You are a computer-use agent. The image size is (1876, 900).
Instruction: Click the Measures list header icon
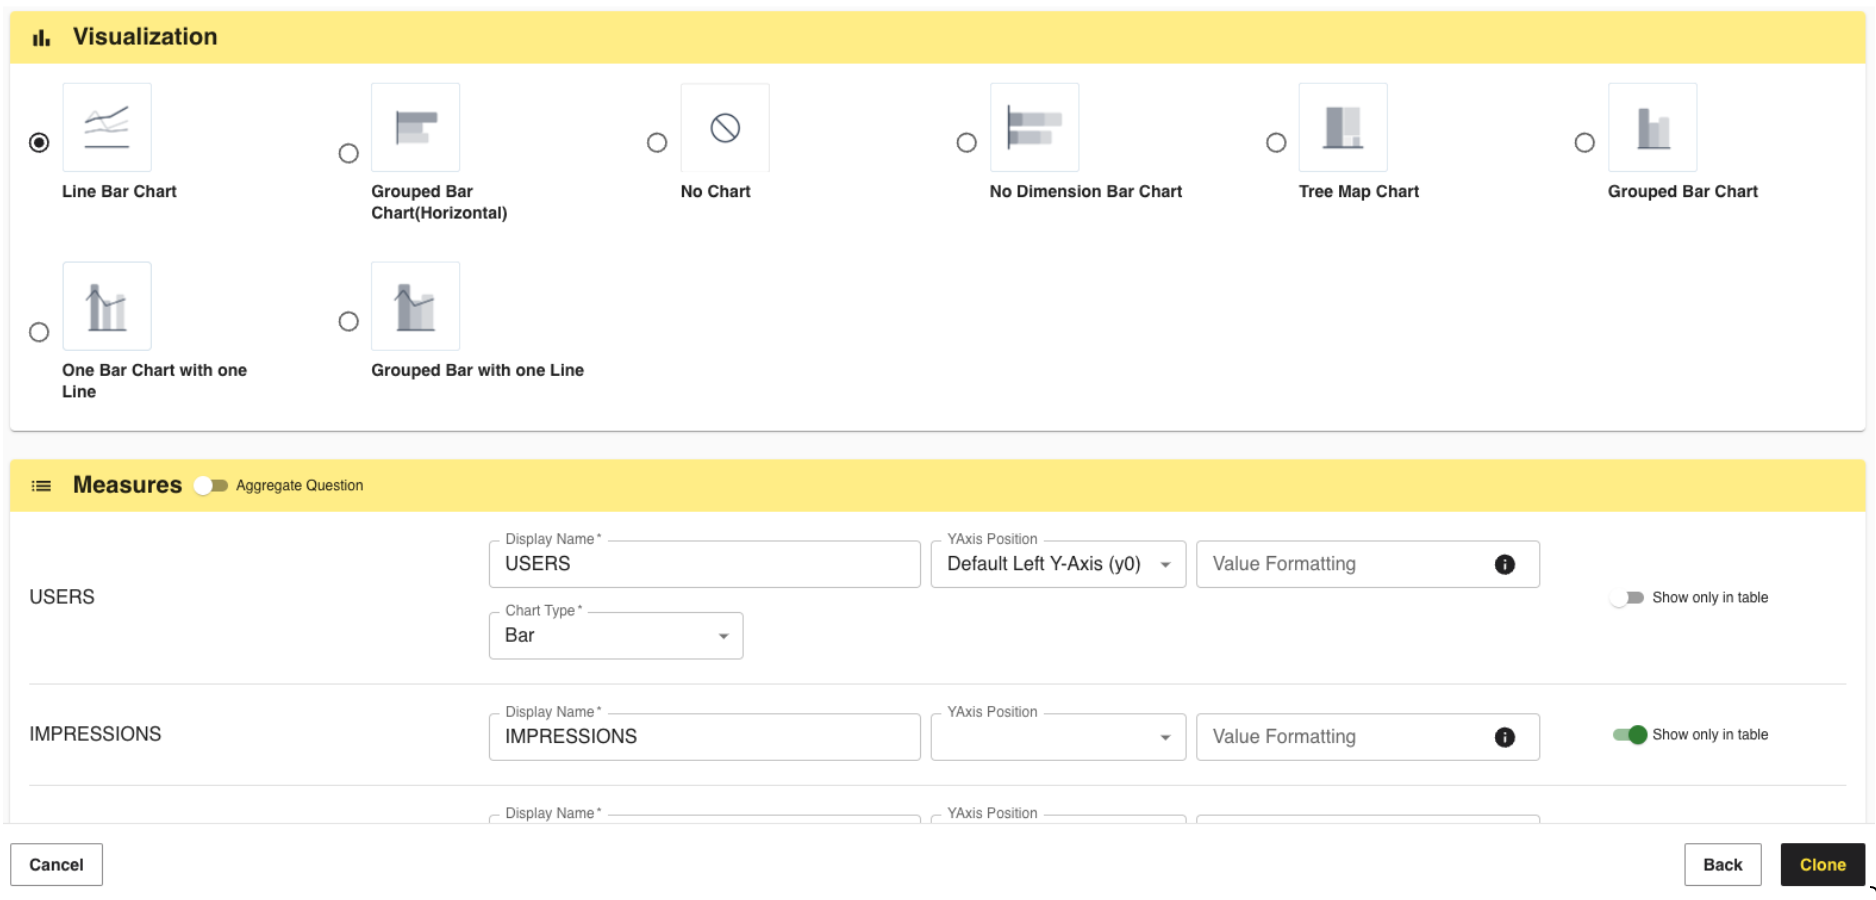pos(41,486)
